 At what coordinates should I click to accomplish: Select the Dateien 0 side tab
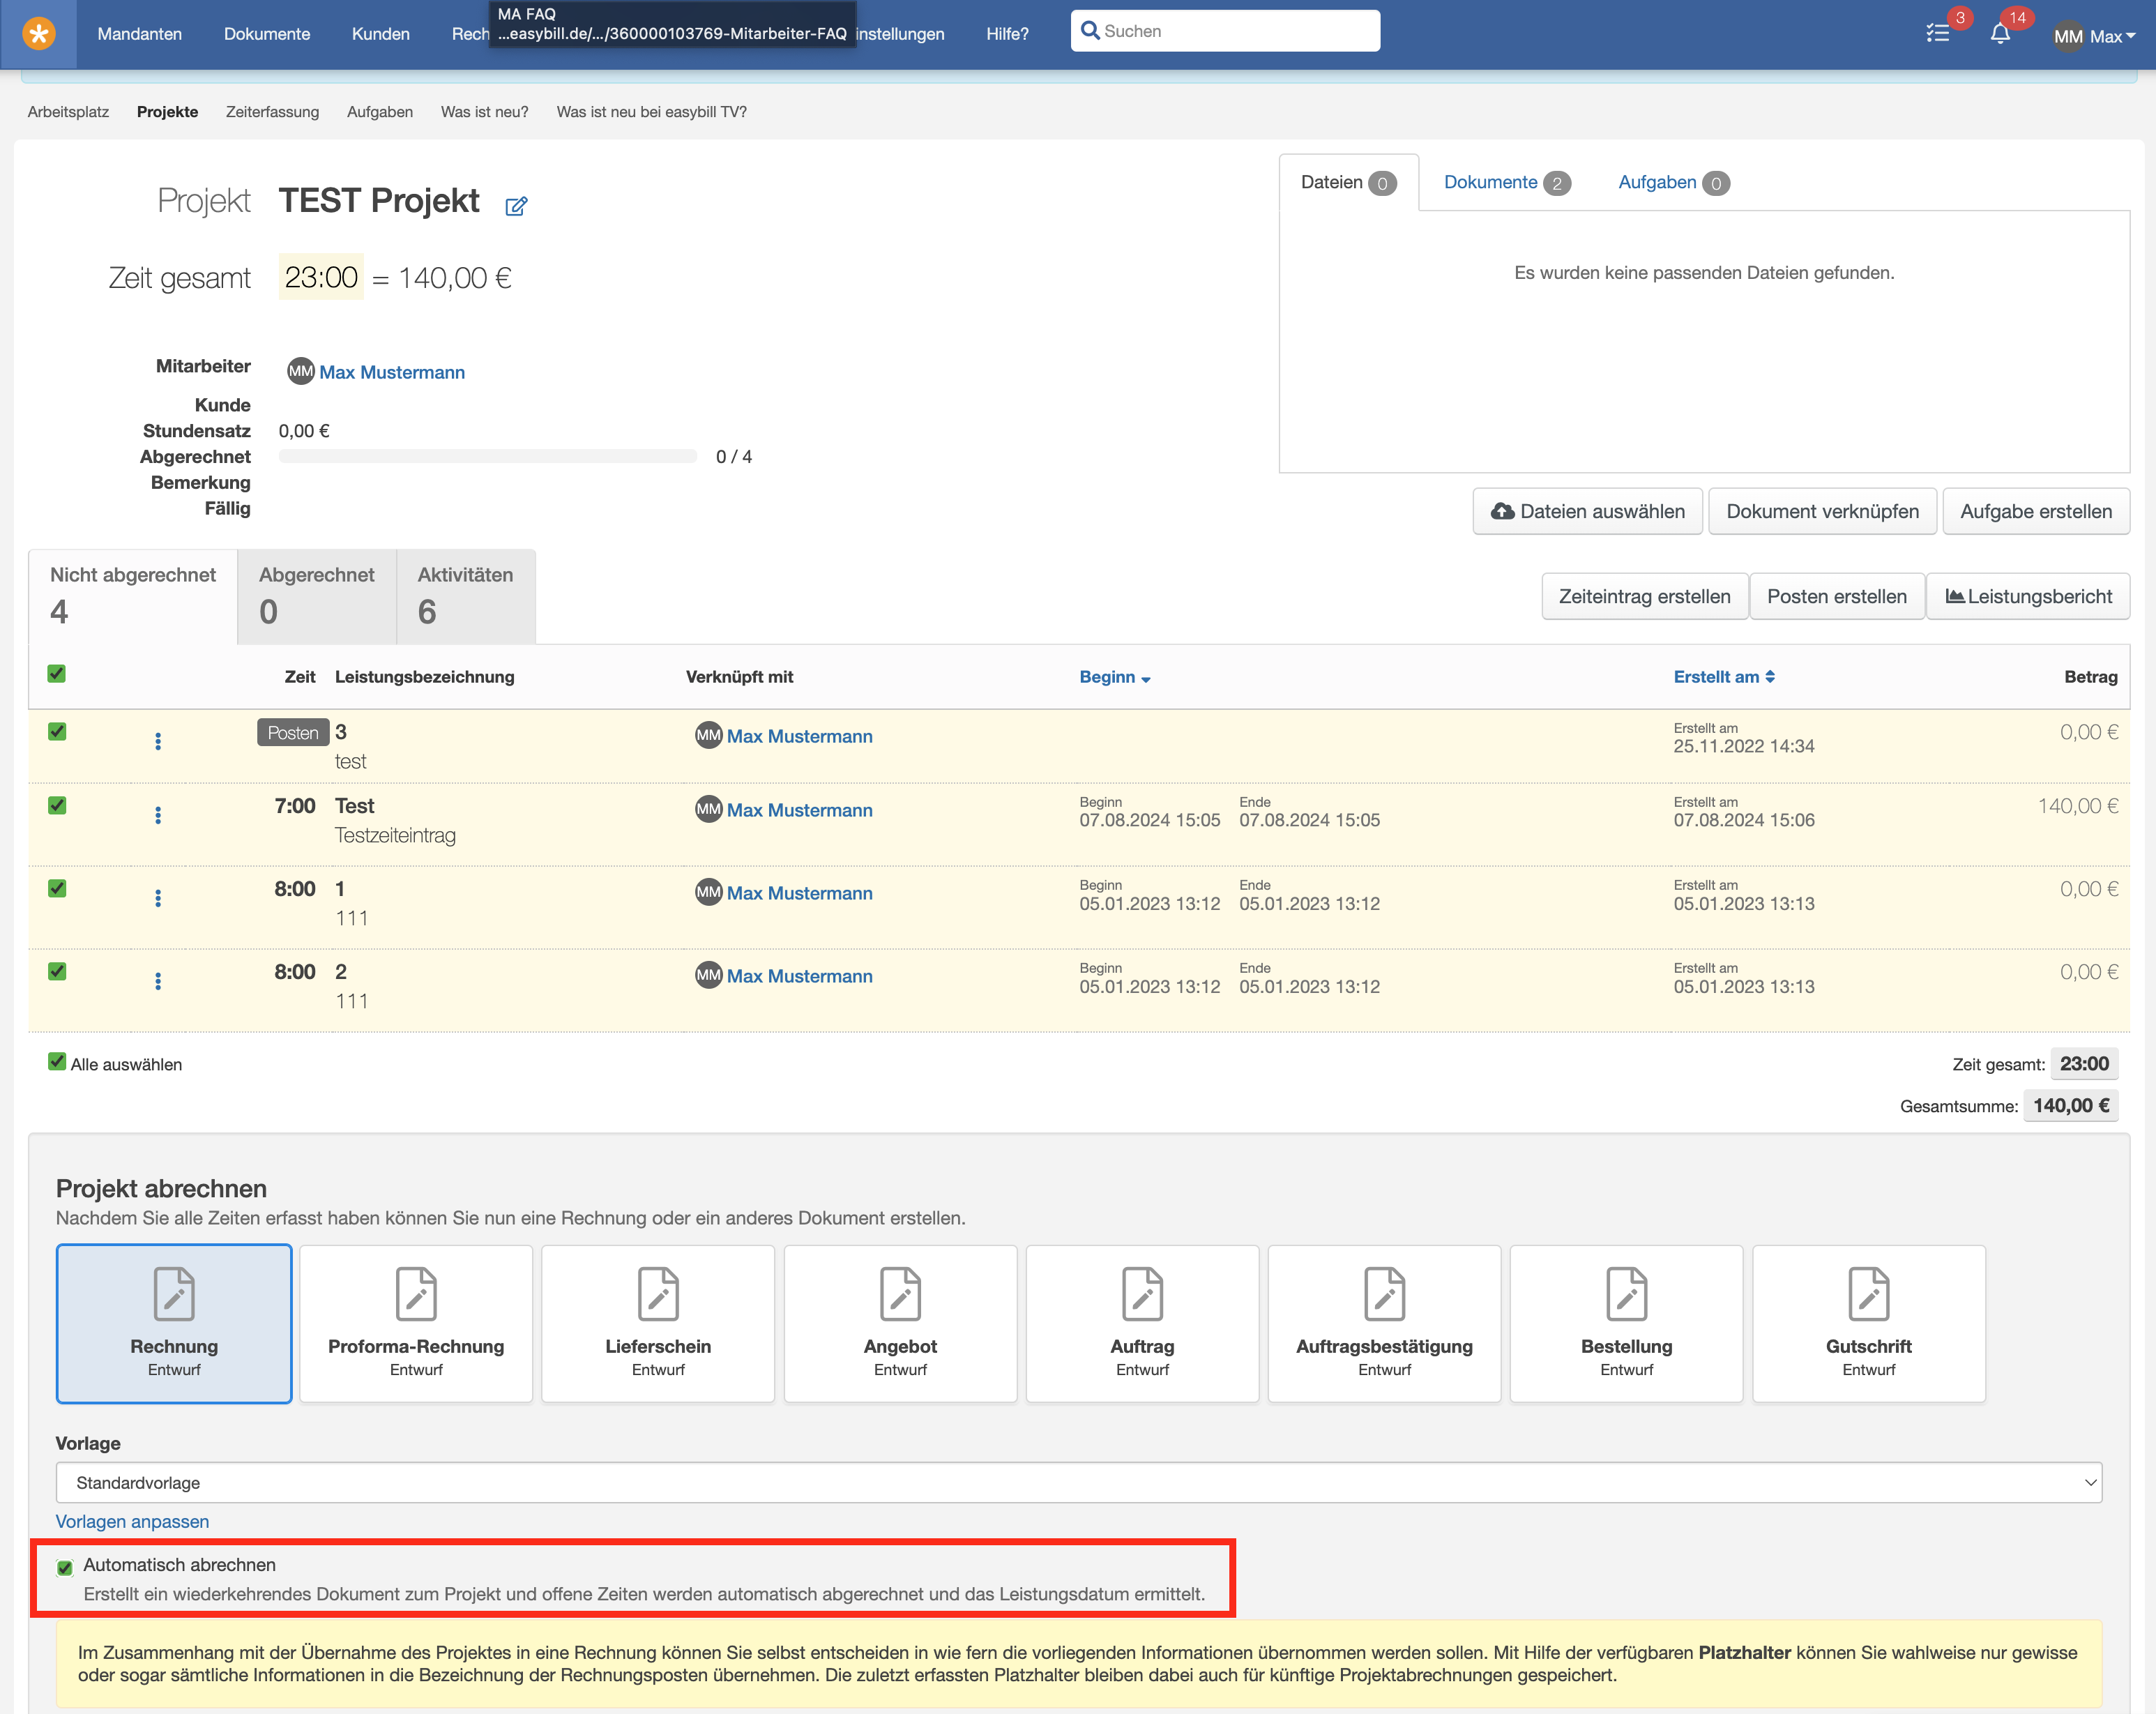[1348, 182]
